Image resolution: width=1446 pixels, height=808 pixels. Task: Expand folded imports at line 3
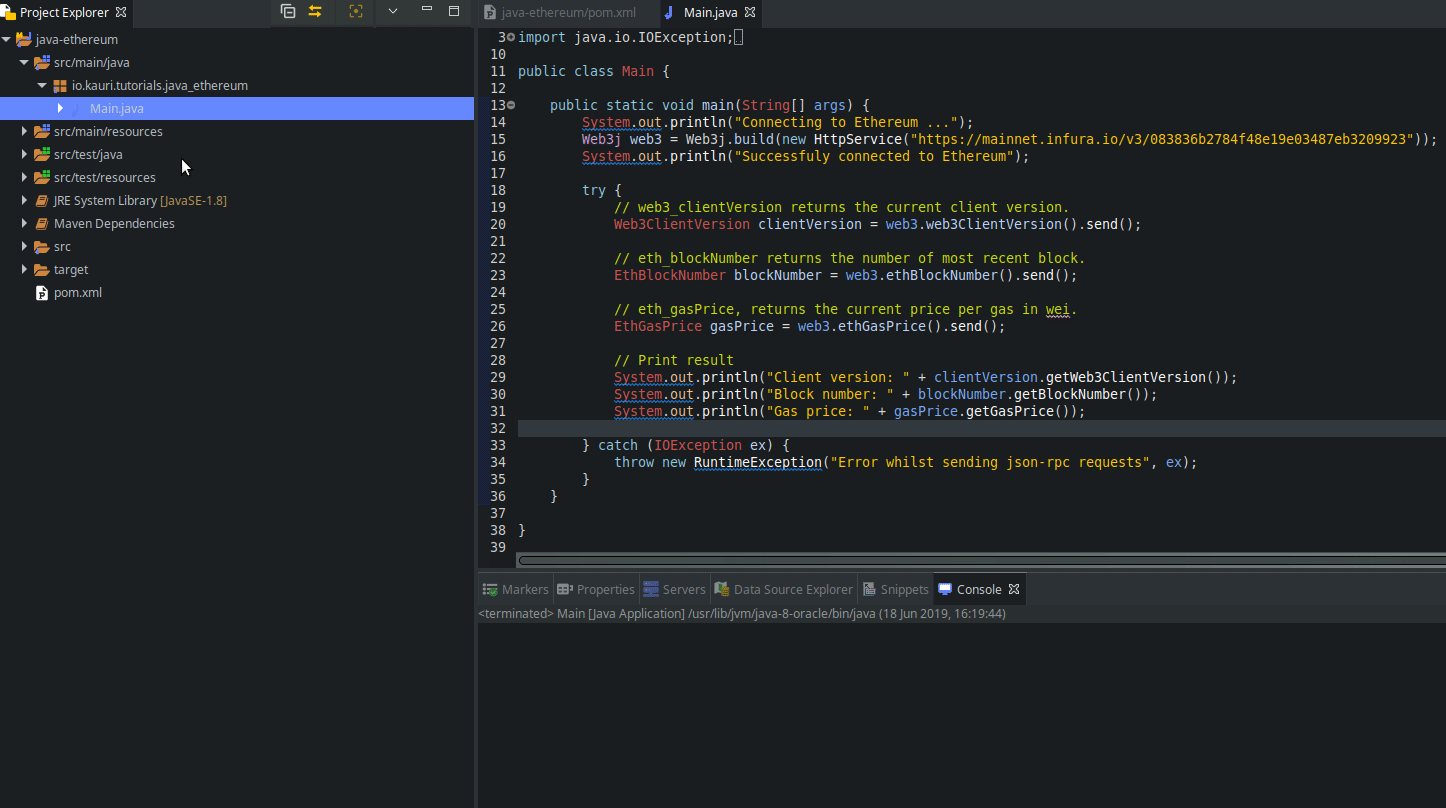click(x=511, y=37)
